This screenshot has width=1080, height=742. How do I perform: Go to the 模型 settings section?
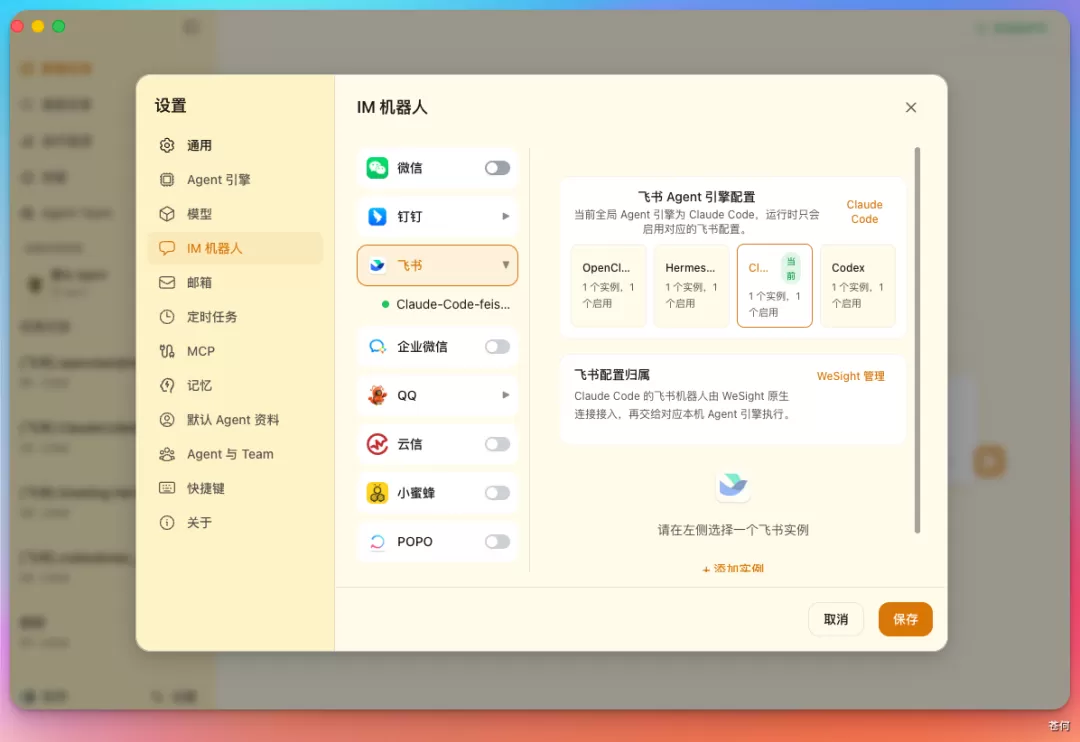pos(235,214)
